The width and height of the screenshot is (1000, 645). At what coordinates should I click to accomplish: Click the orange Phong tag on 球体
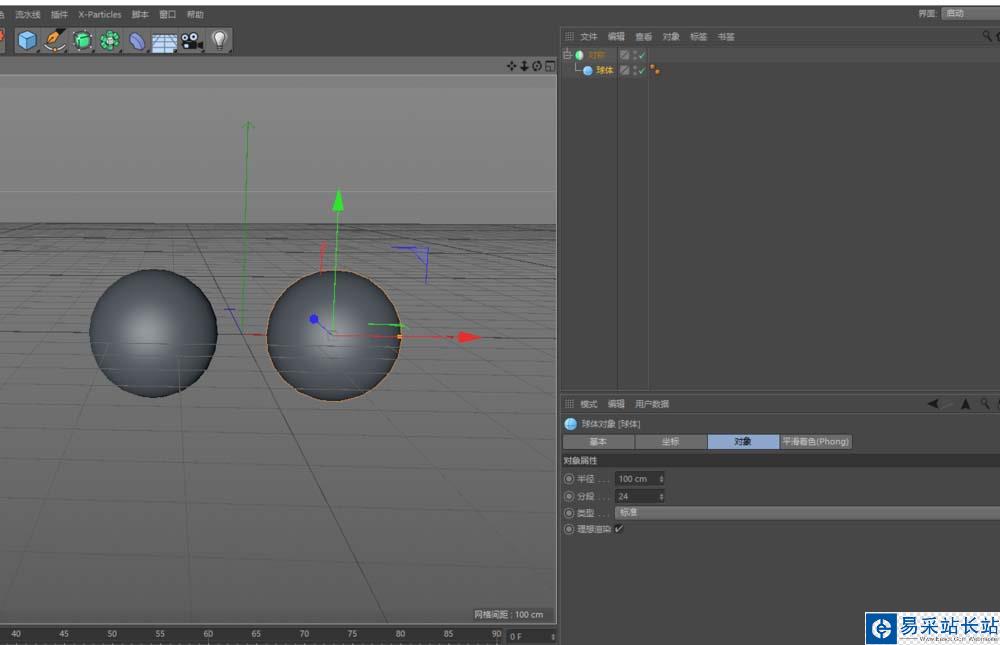[x=655, y=70]
